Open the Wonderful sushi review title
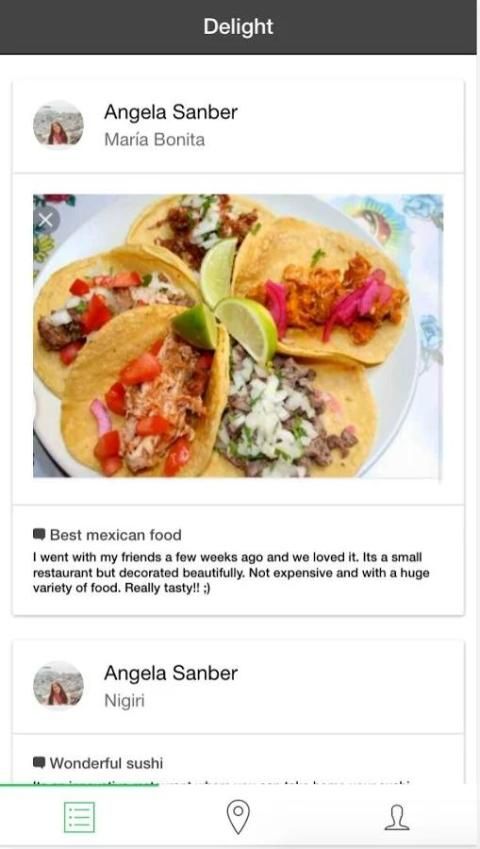 tap(106, 763)
